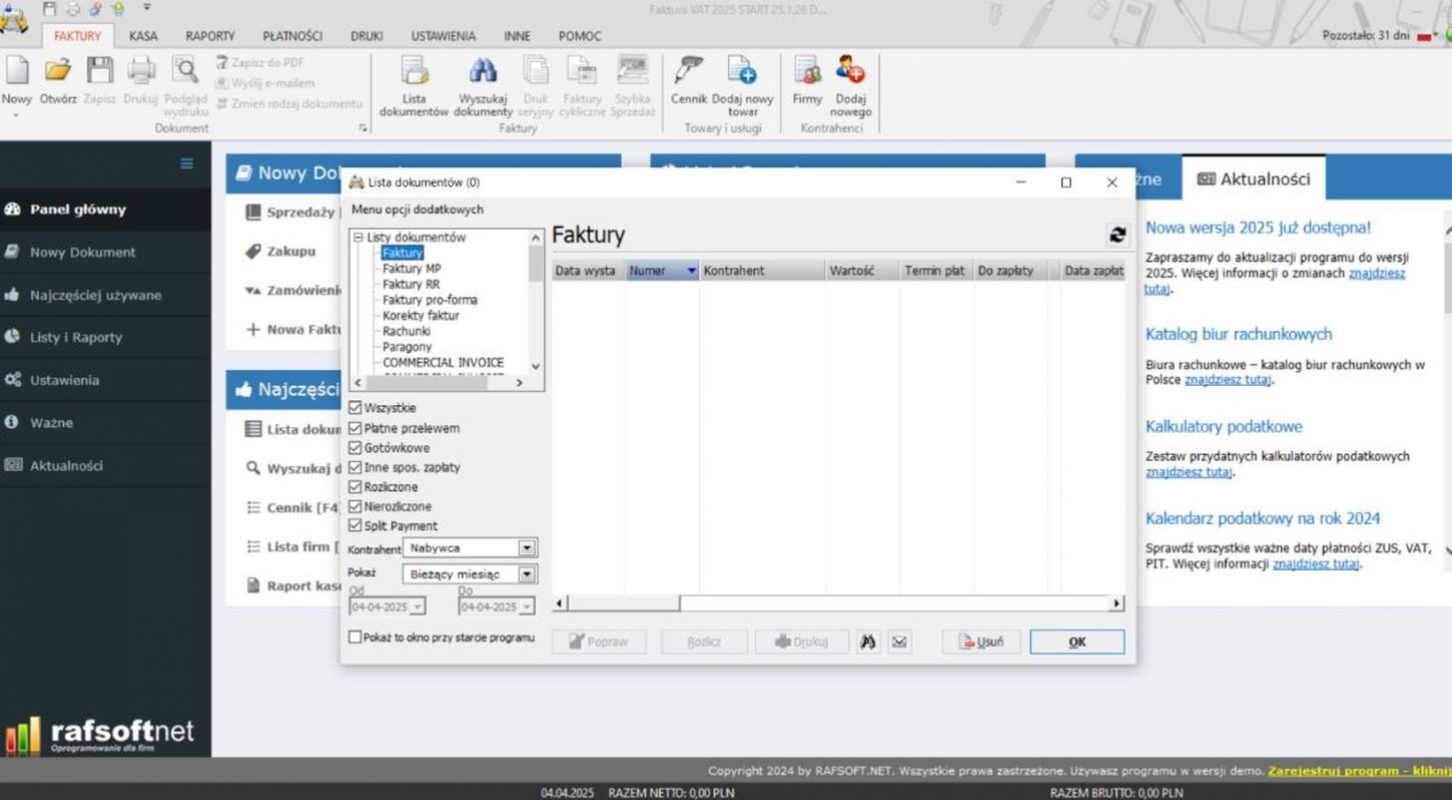Click the quick access save icon in title bar
This screenshot has width=1452, height=800.
pyautogui.click(x=49, y=8)
